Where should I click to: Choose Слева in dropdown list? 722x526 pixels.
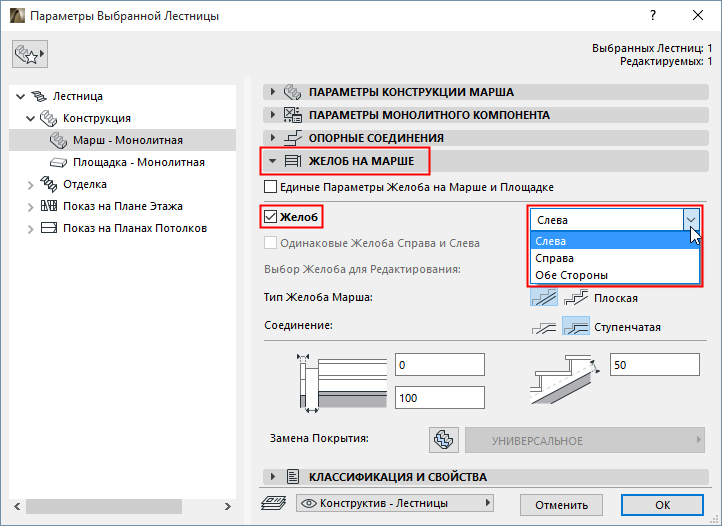(x=615, y=241)
